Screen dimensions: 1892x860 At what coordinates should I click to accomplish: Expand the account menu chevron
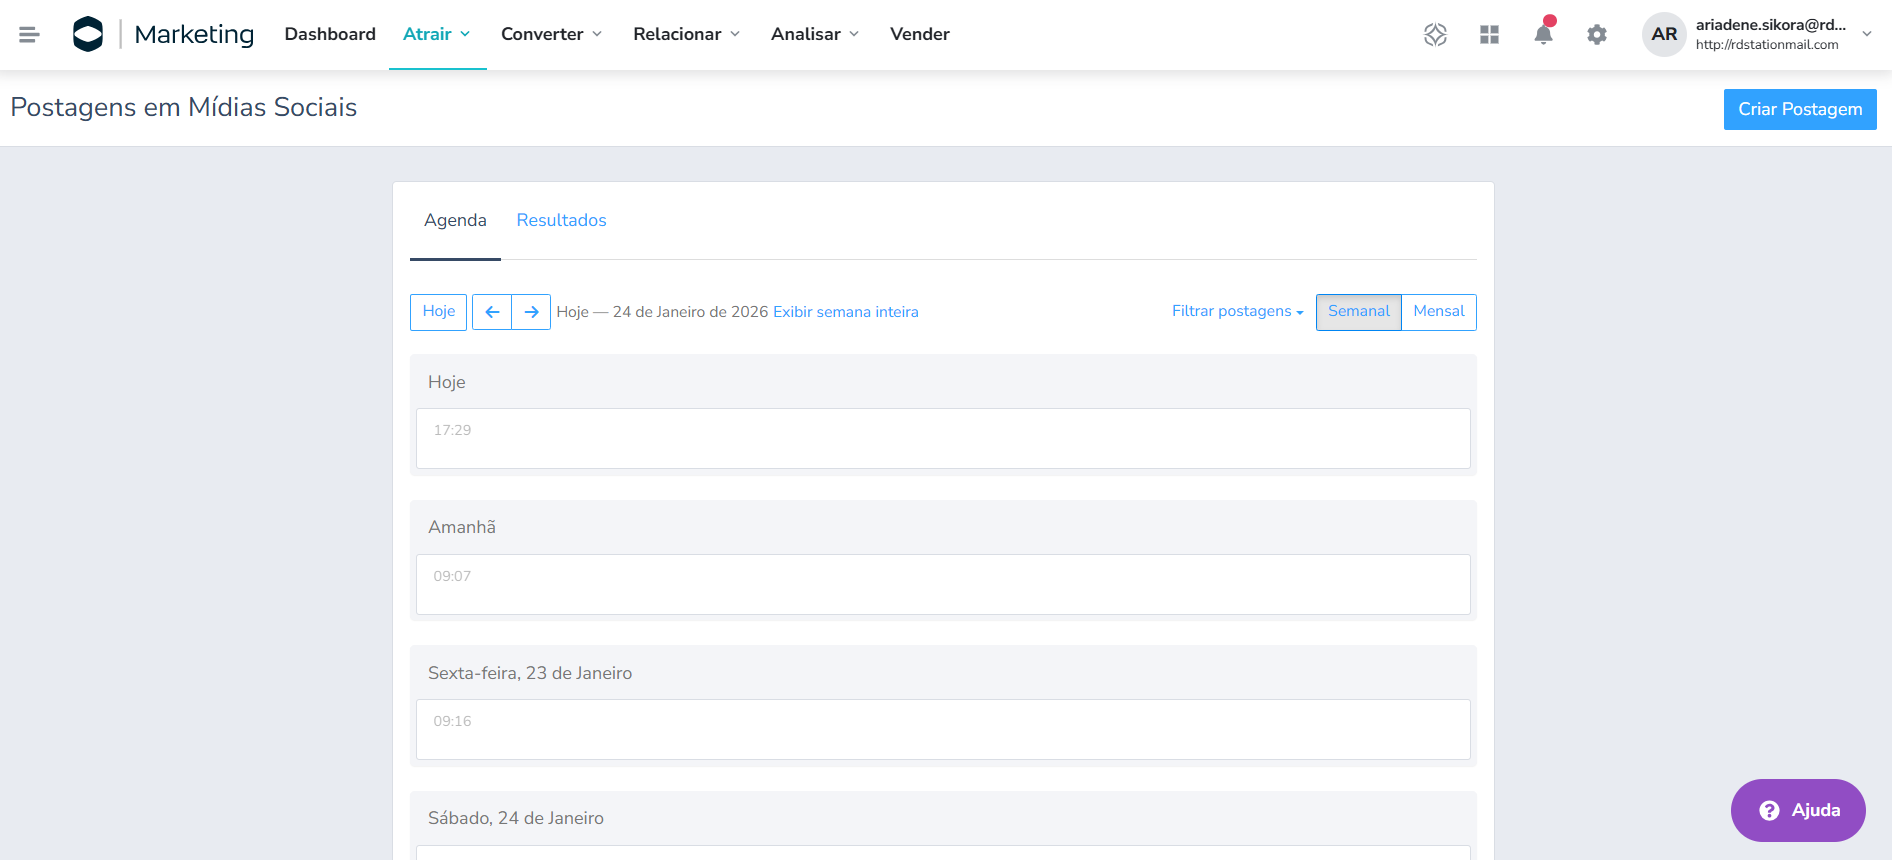[1867, 34]
